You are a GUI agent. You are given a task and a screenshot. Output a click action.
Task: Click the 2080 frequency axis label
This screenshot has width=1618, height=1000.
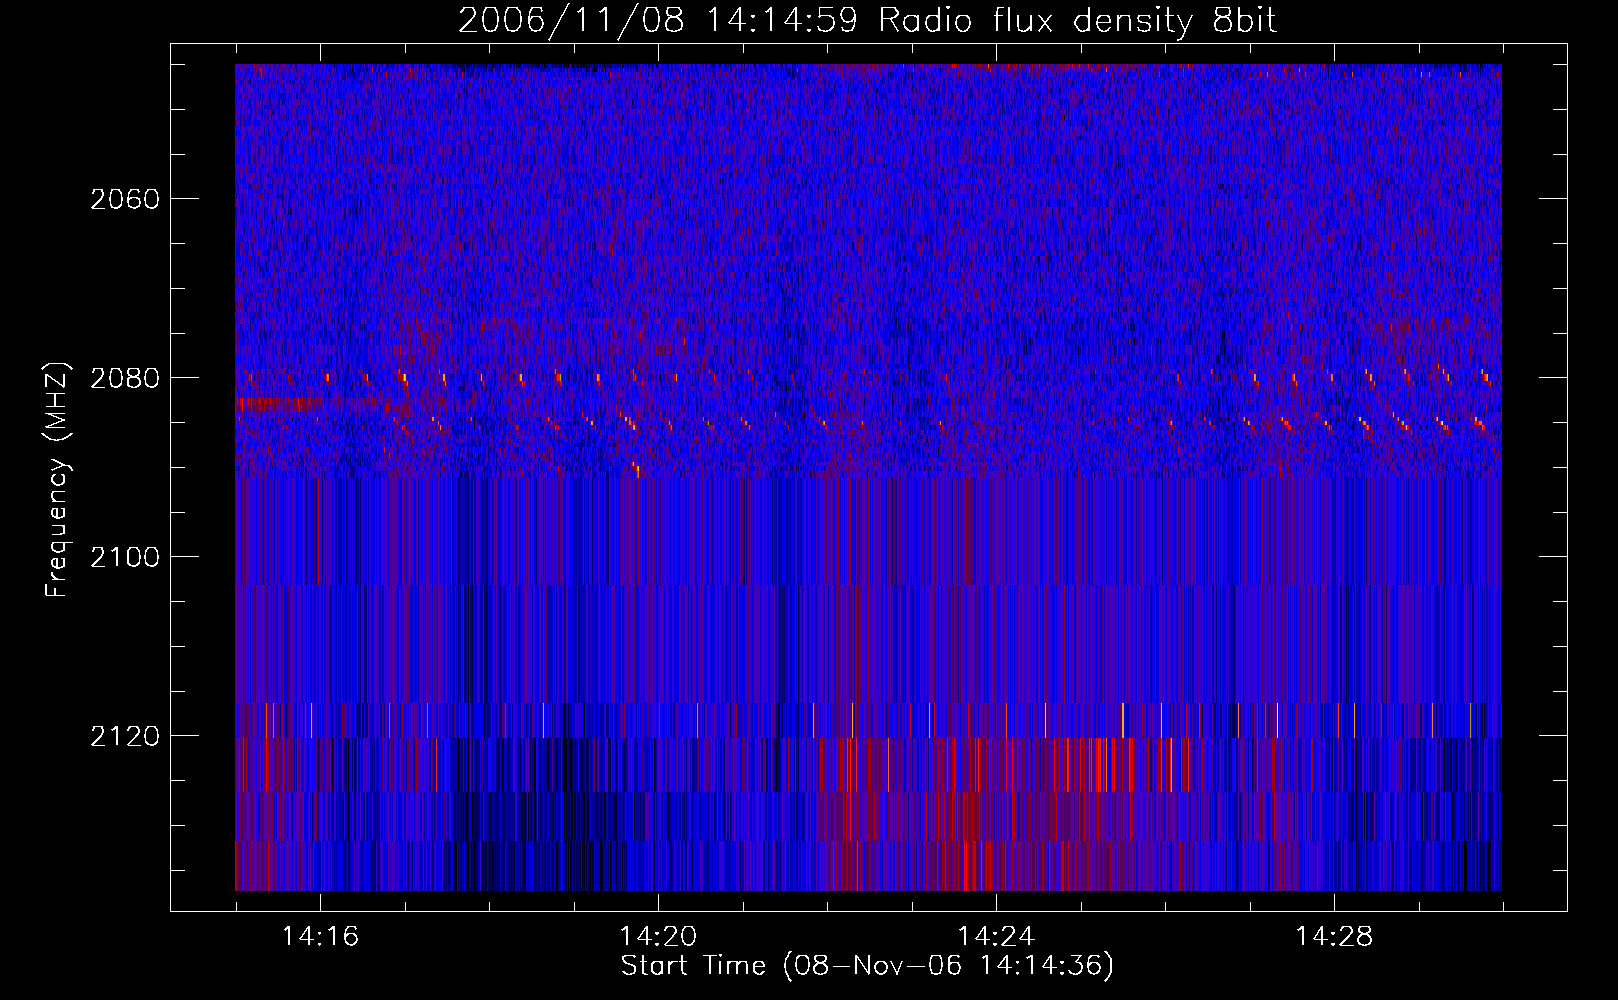click(x=125, y=378)
